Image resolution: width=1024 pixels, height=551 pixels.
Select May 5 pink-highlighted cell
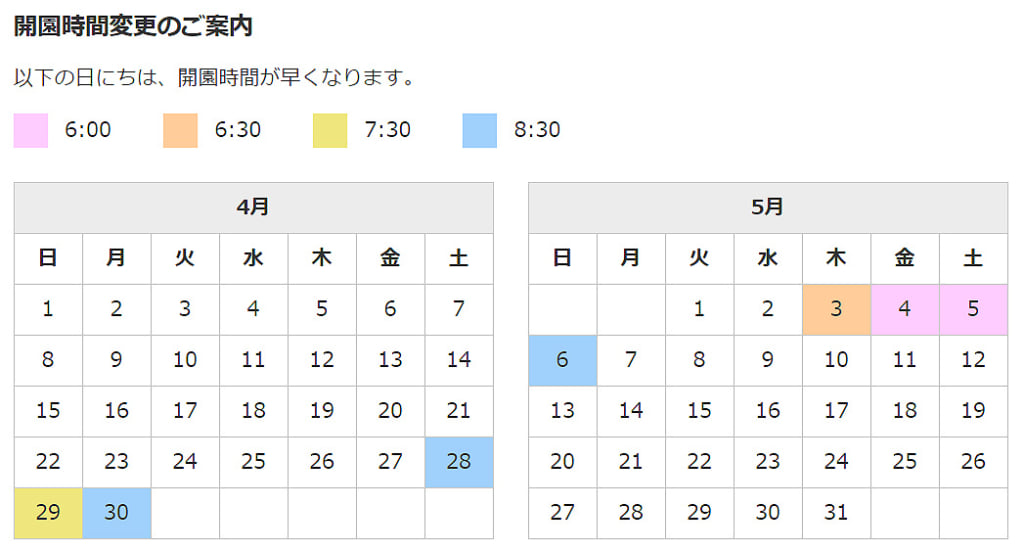click(974, 309)
